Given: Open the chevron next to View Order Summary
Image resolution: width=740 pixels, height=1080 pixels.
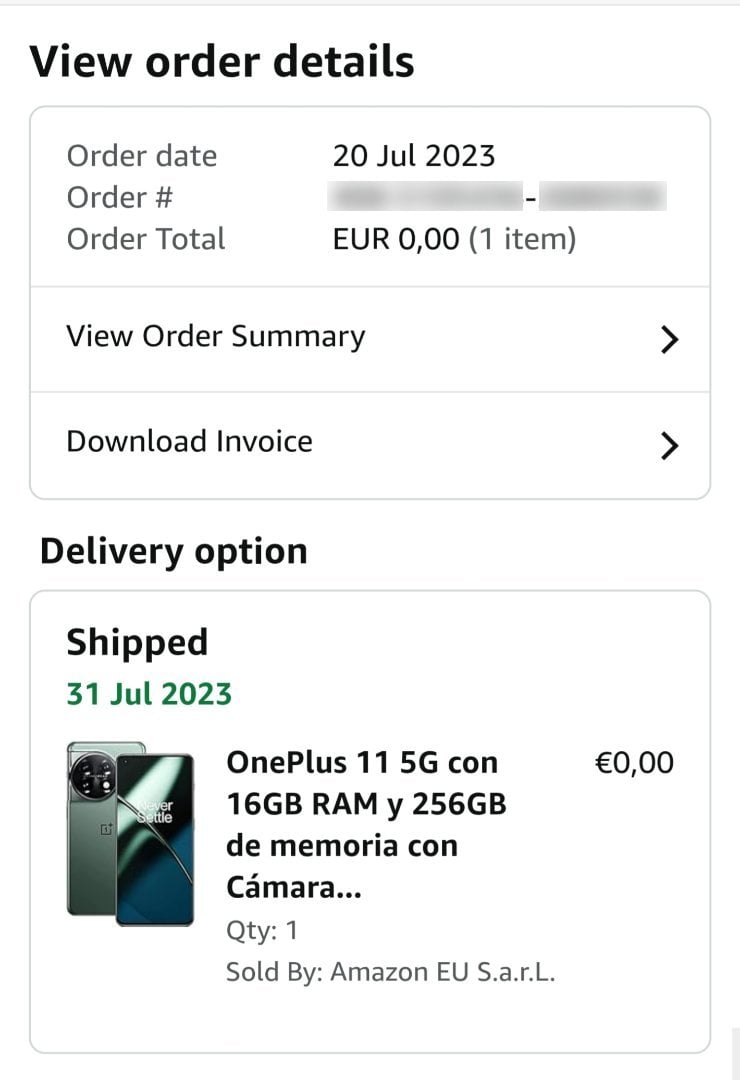Looking at the screenshot, I should [x=670, y=340].
